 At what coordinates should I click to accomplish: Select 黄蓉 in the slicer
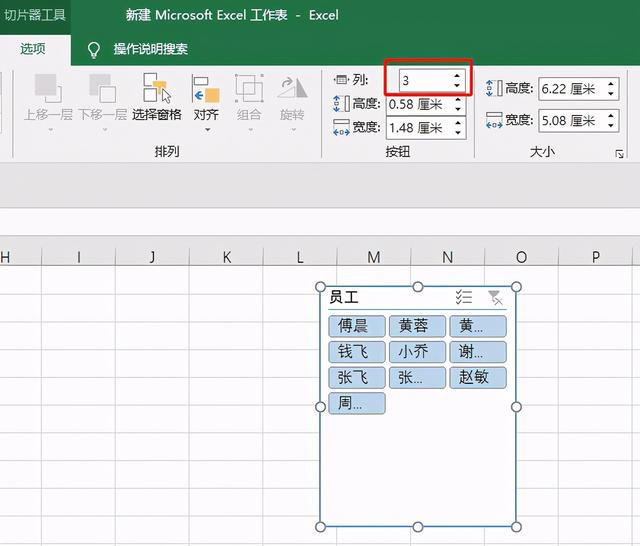tap(417, 326)
